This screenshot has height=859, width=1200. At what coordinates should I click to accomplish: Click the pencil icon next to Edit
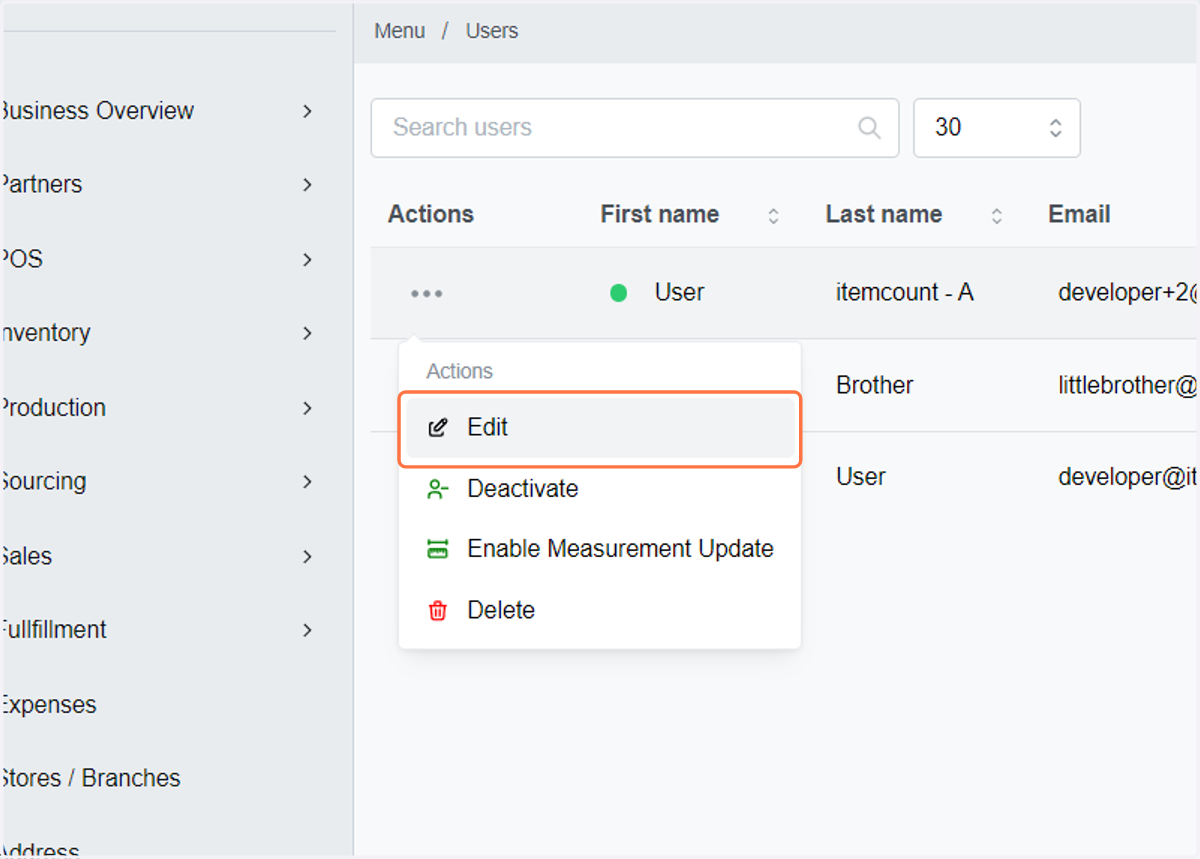click(x=437, y=427)
